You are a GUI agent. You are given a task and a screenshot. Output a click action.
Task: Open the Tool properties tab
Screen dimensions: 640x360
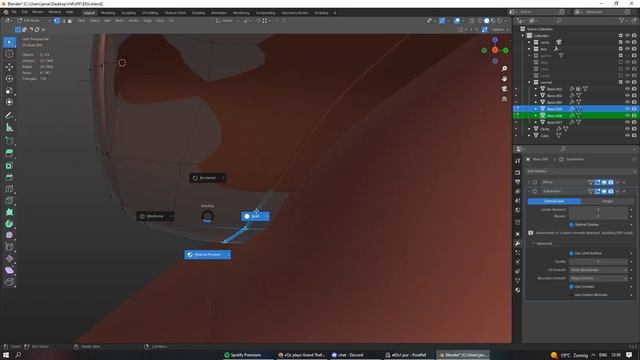tap(518, 161)
